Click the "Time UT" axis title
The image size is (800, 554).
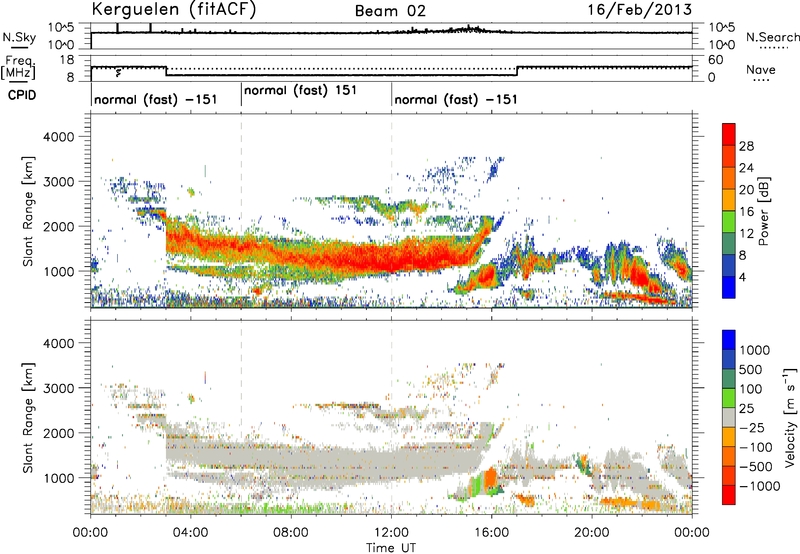(391, 547)
